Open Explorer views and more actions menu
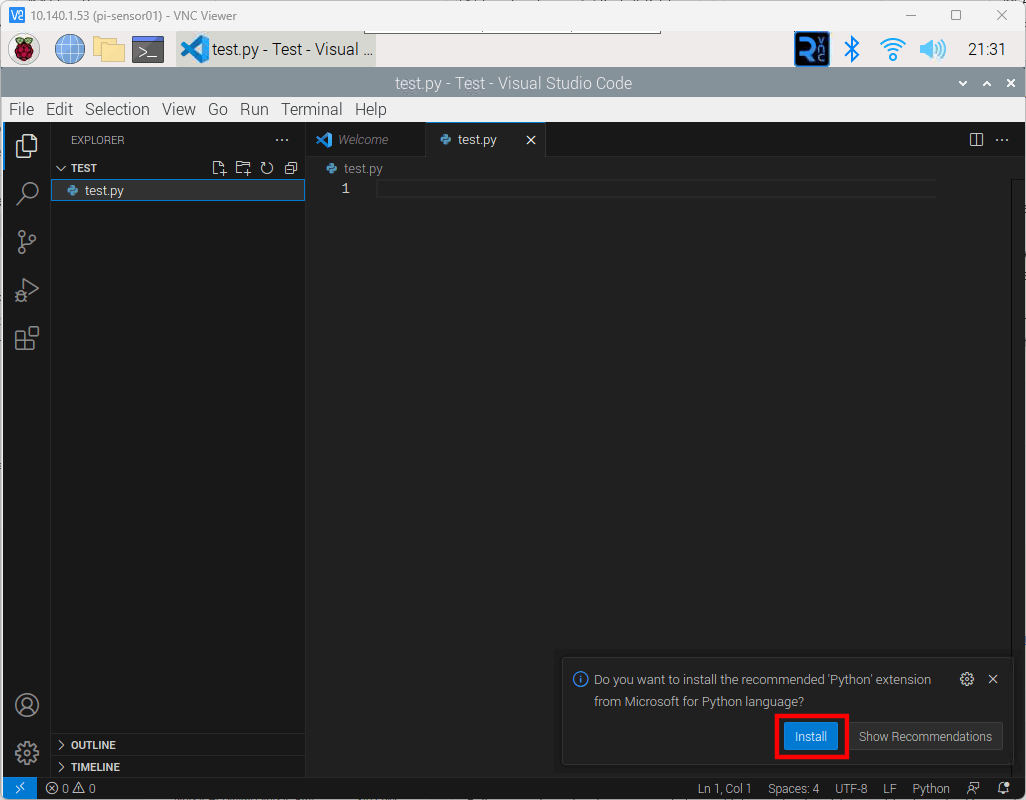This screenshot has width=1026, height=800. (x=282, y=140)
